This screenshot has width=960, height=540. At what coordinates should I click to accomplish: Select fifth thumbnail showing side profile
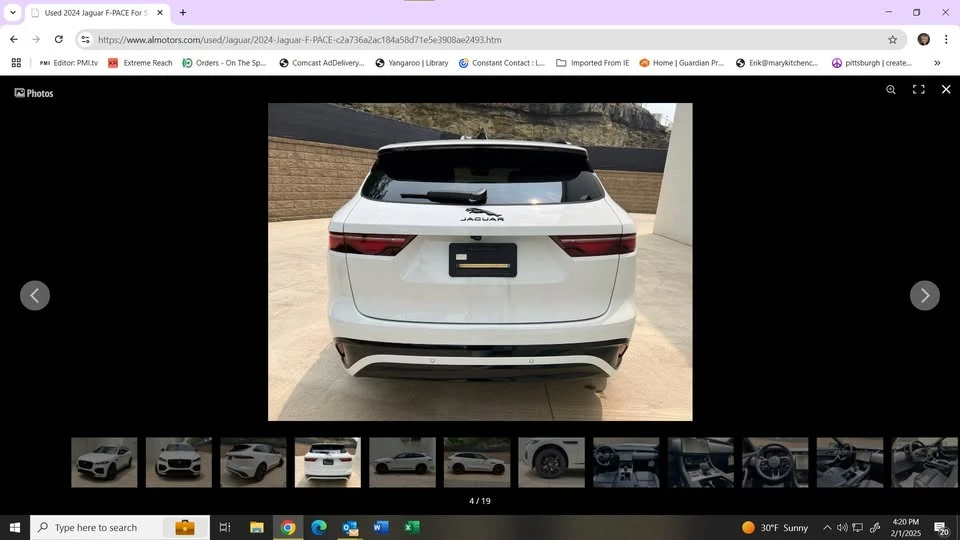[x=402, y=462]
